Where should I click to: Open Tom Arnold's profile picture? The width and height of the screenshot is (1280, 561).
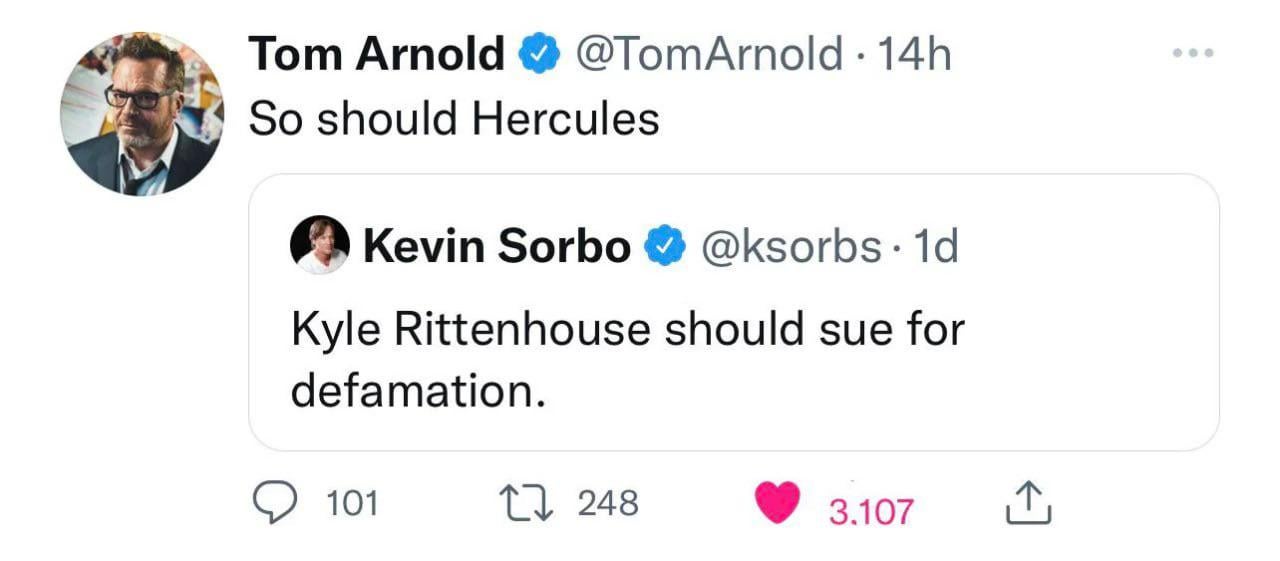click(x=141, y=113)
